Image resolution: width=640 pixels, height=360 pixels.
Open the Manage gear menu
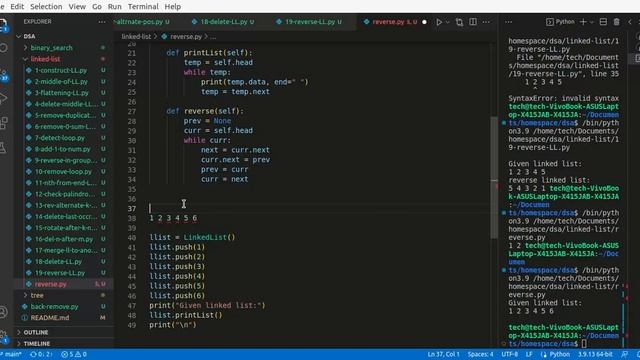click(3, 336)
